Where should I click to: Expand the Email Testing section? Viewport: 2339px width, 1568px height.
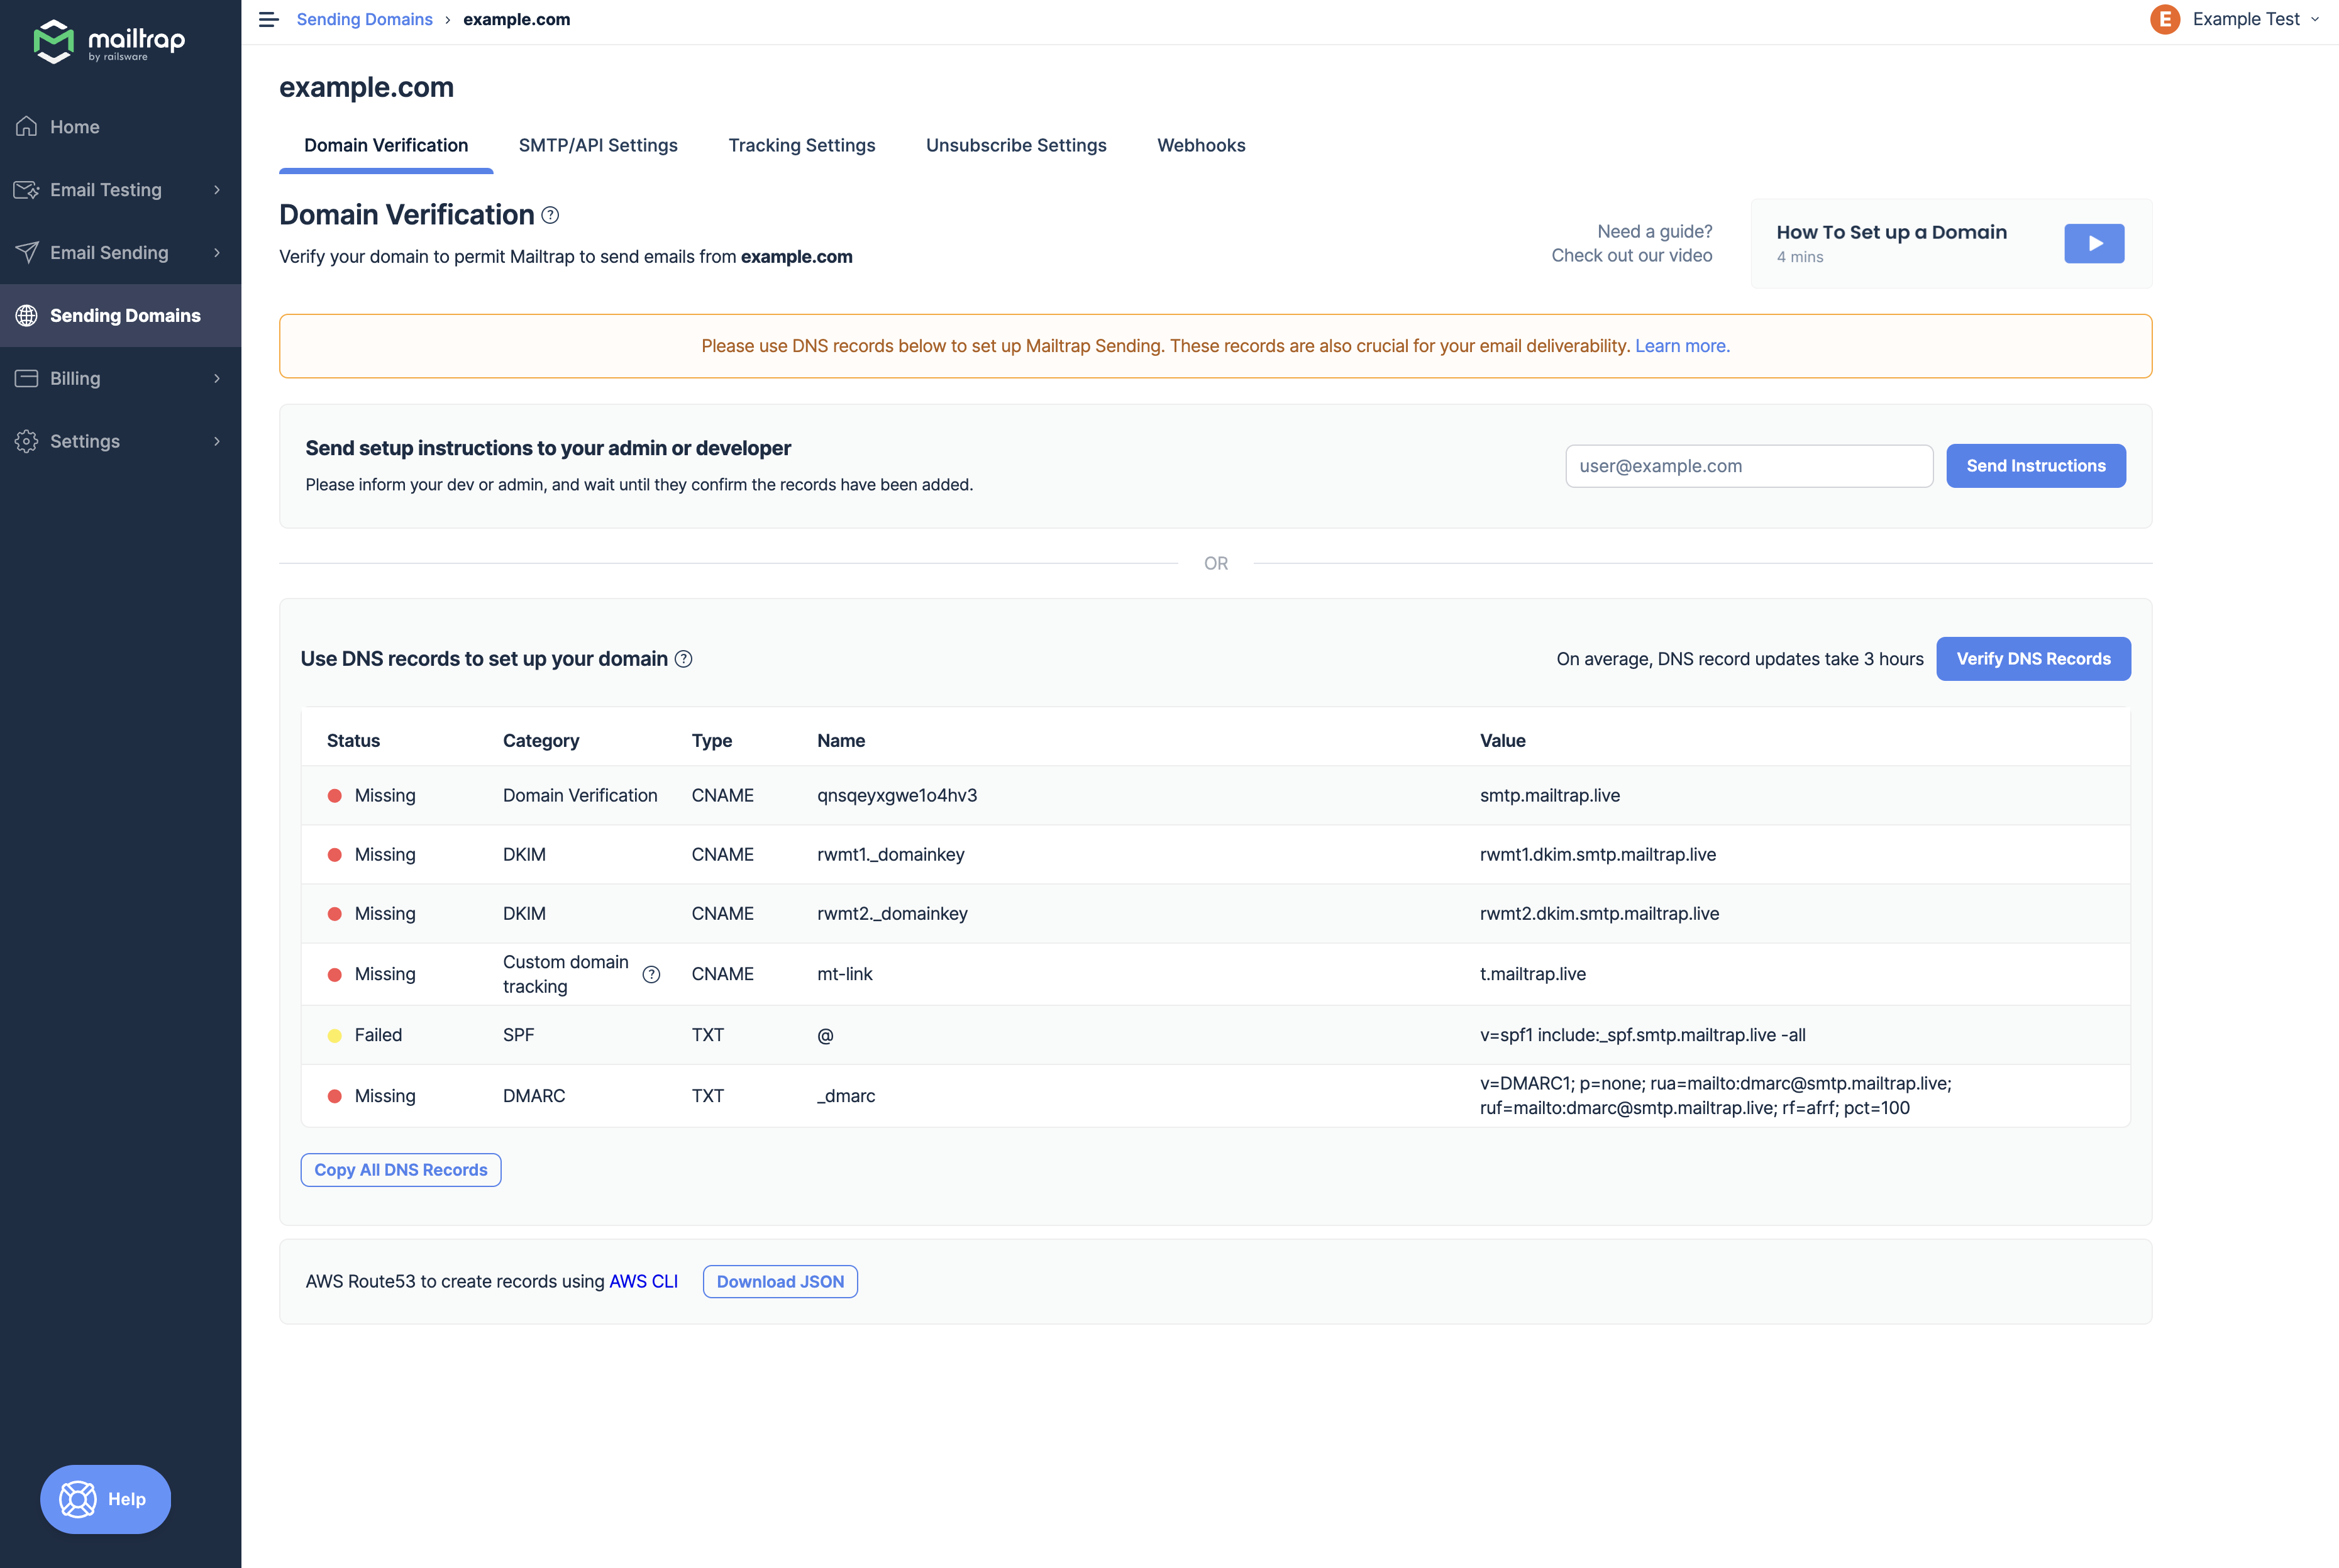217,189
